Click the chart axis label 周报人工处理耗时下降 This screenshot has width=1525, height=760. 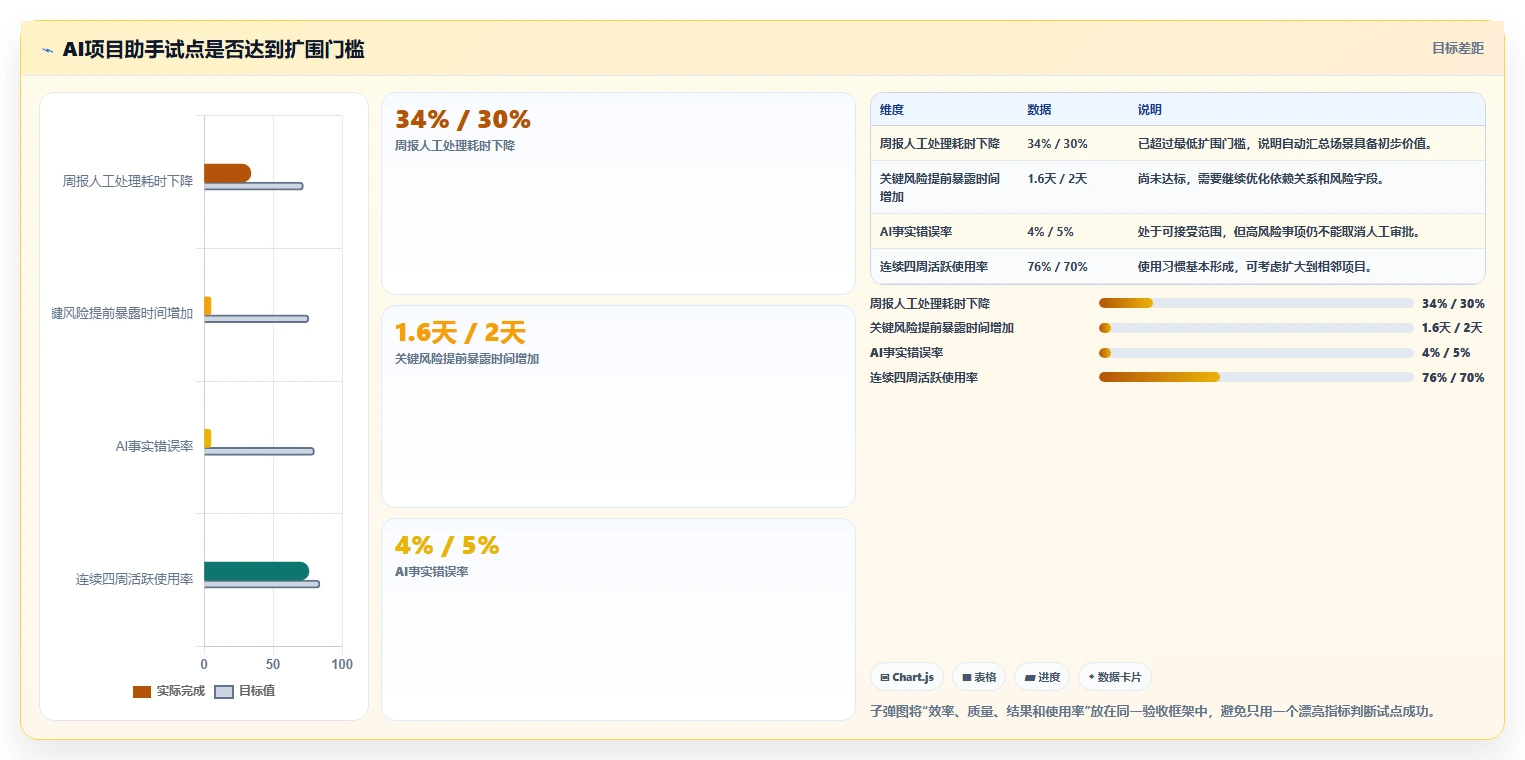point(128,181)
